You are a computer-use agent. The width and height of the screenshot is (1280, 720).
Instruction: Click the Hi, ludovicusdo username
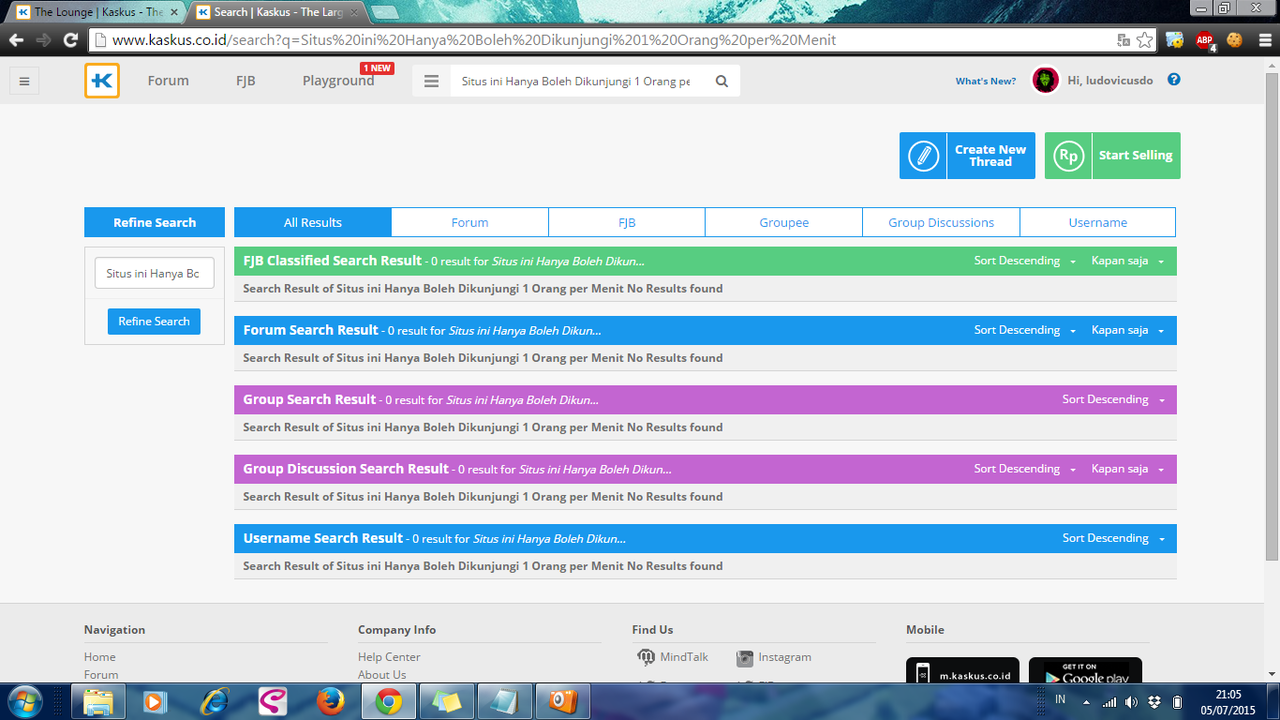click(1110, 81)
